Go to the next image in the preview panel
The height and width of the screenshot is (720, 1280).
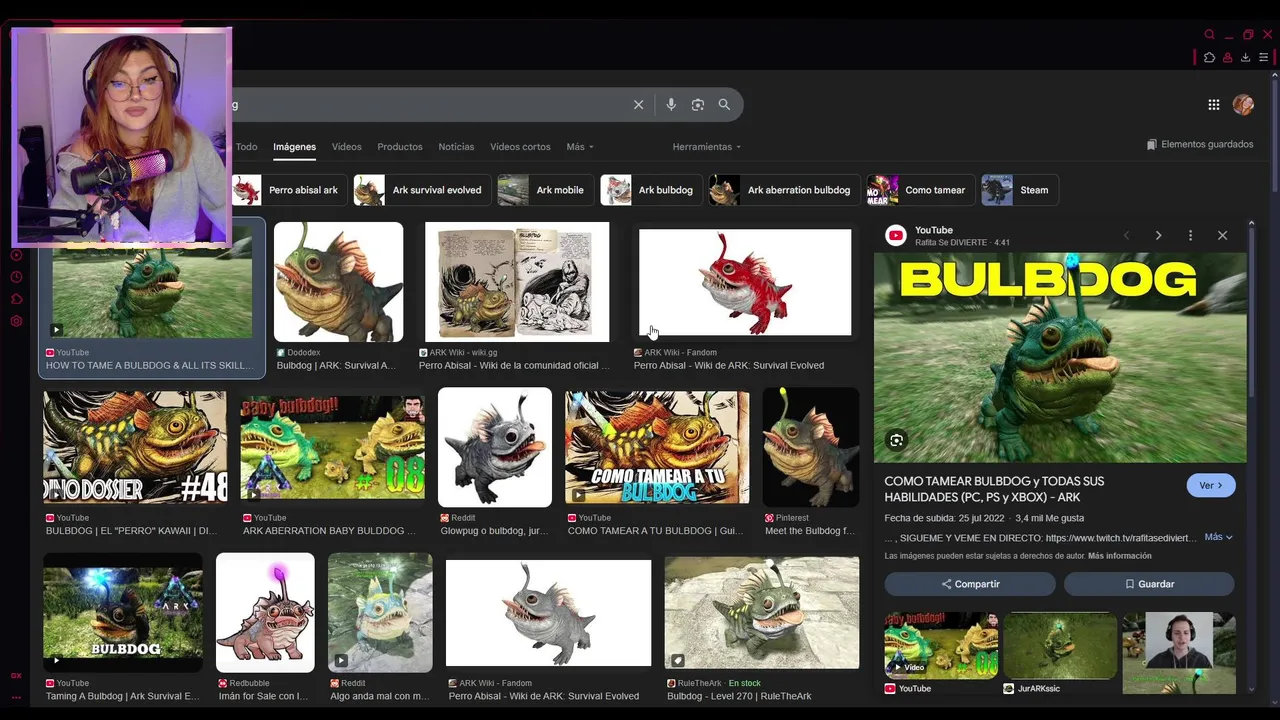1158,236
